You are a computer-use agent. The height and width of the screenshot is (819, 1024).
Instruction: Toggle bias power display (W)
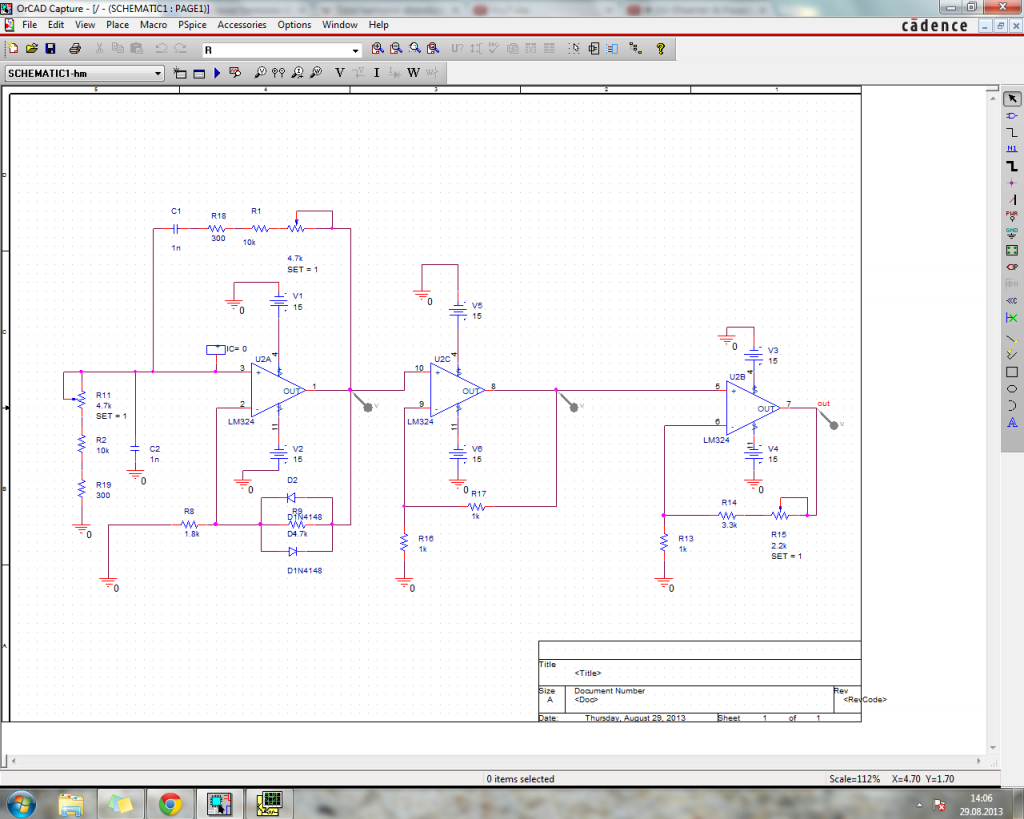coord(412,73)
